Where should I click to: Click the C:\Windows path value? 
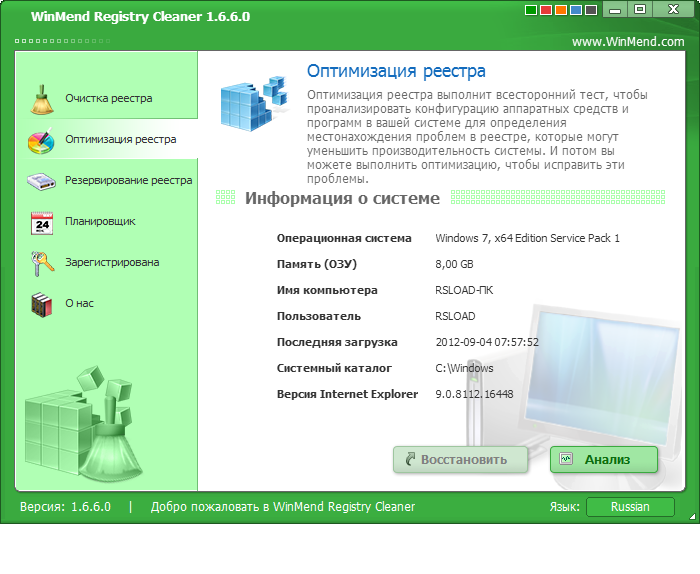[x=464, y=368]
